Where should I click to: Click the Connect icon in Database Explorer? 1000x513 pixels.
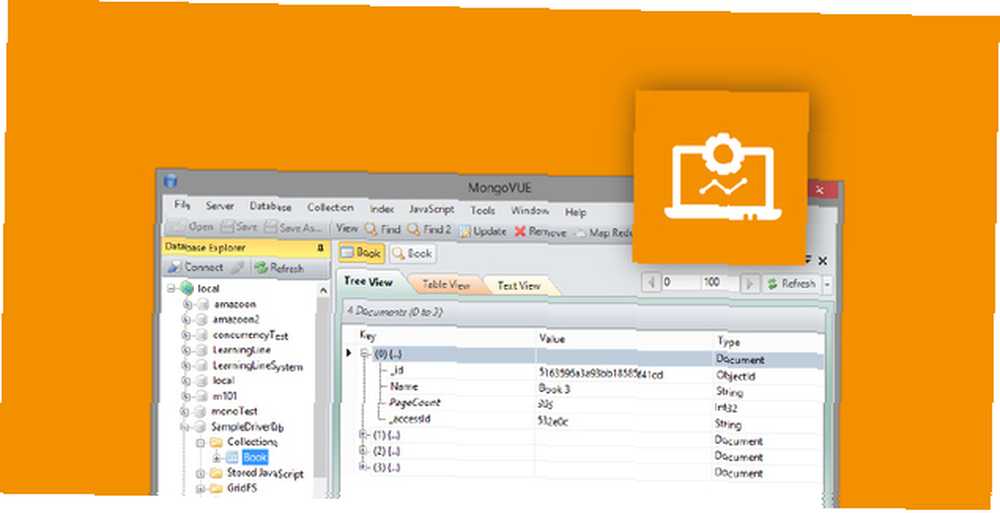(173, 267)
